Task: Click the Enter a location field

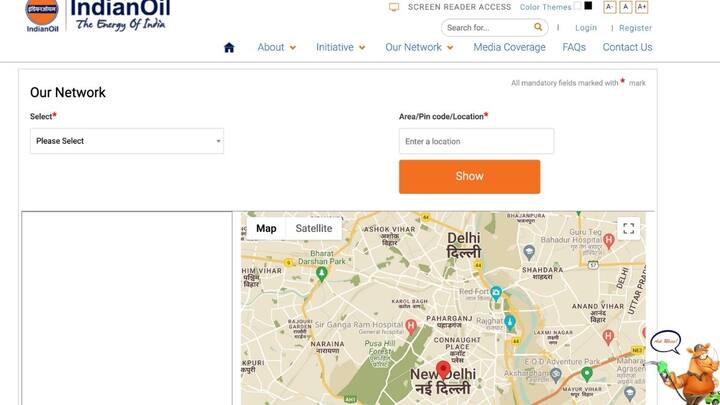Action: pyautogui.click(x=476, y=141)
